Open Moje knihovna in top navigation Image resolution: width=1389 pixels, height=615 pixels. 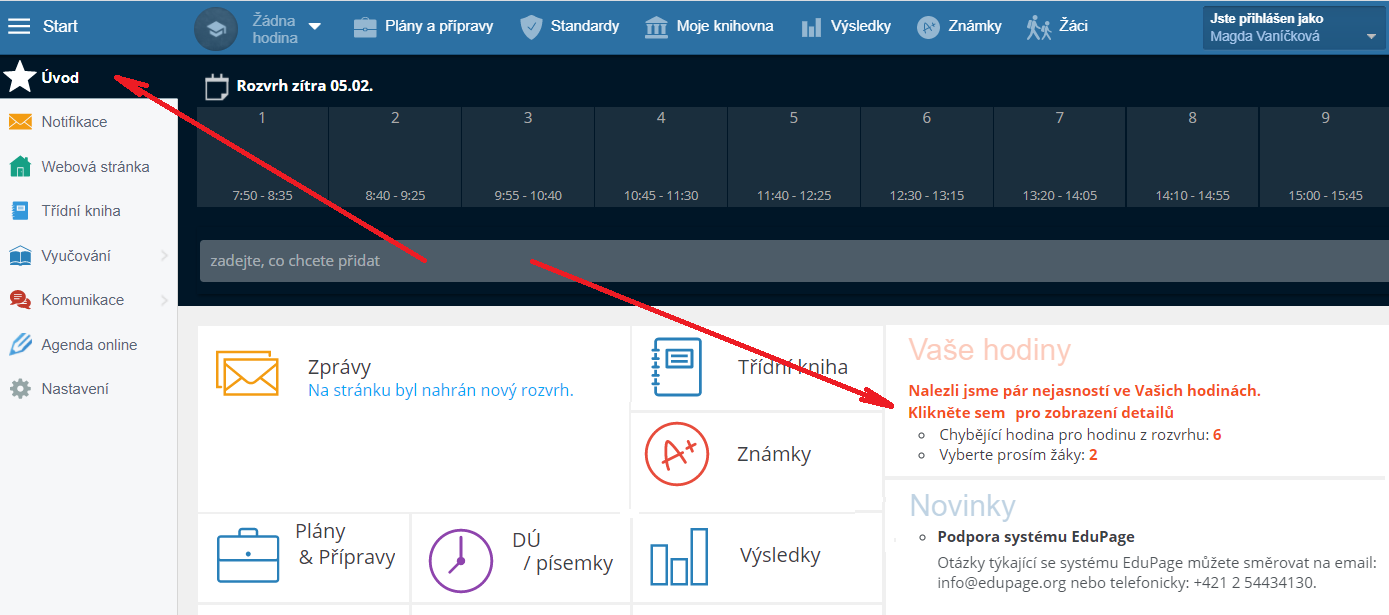point(725,26)
